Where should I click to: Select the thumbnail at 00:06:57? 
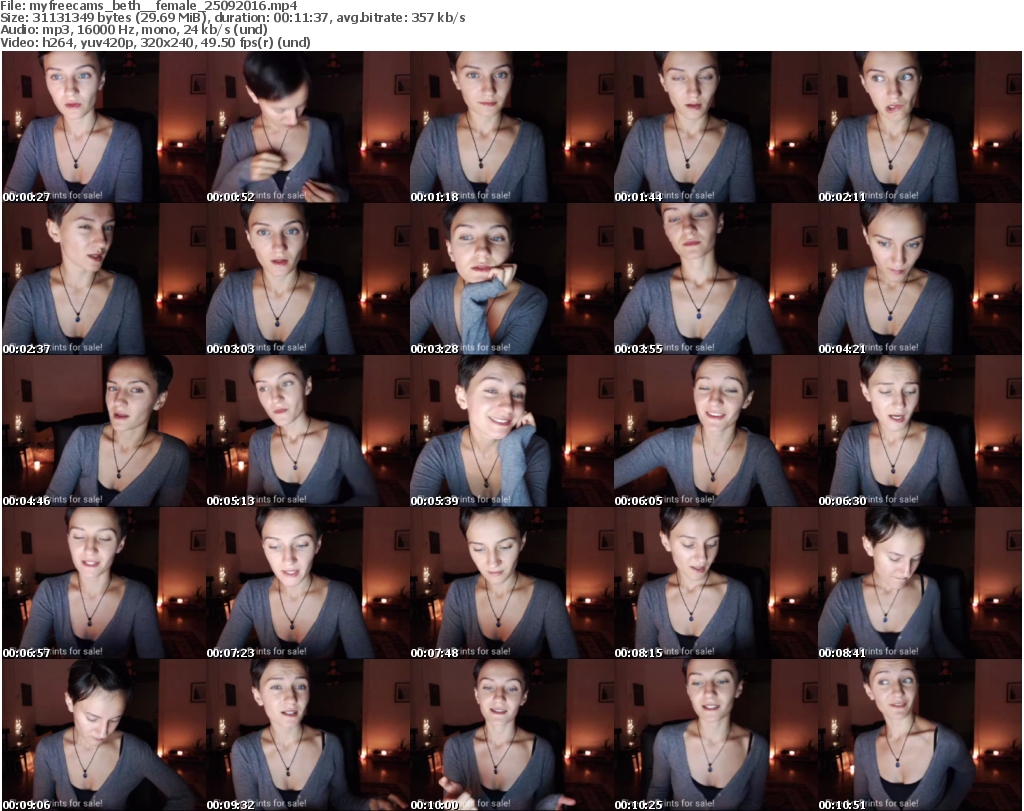click(104, 583)
